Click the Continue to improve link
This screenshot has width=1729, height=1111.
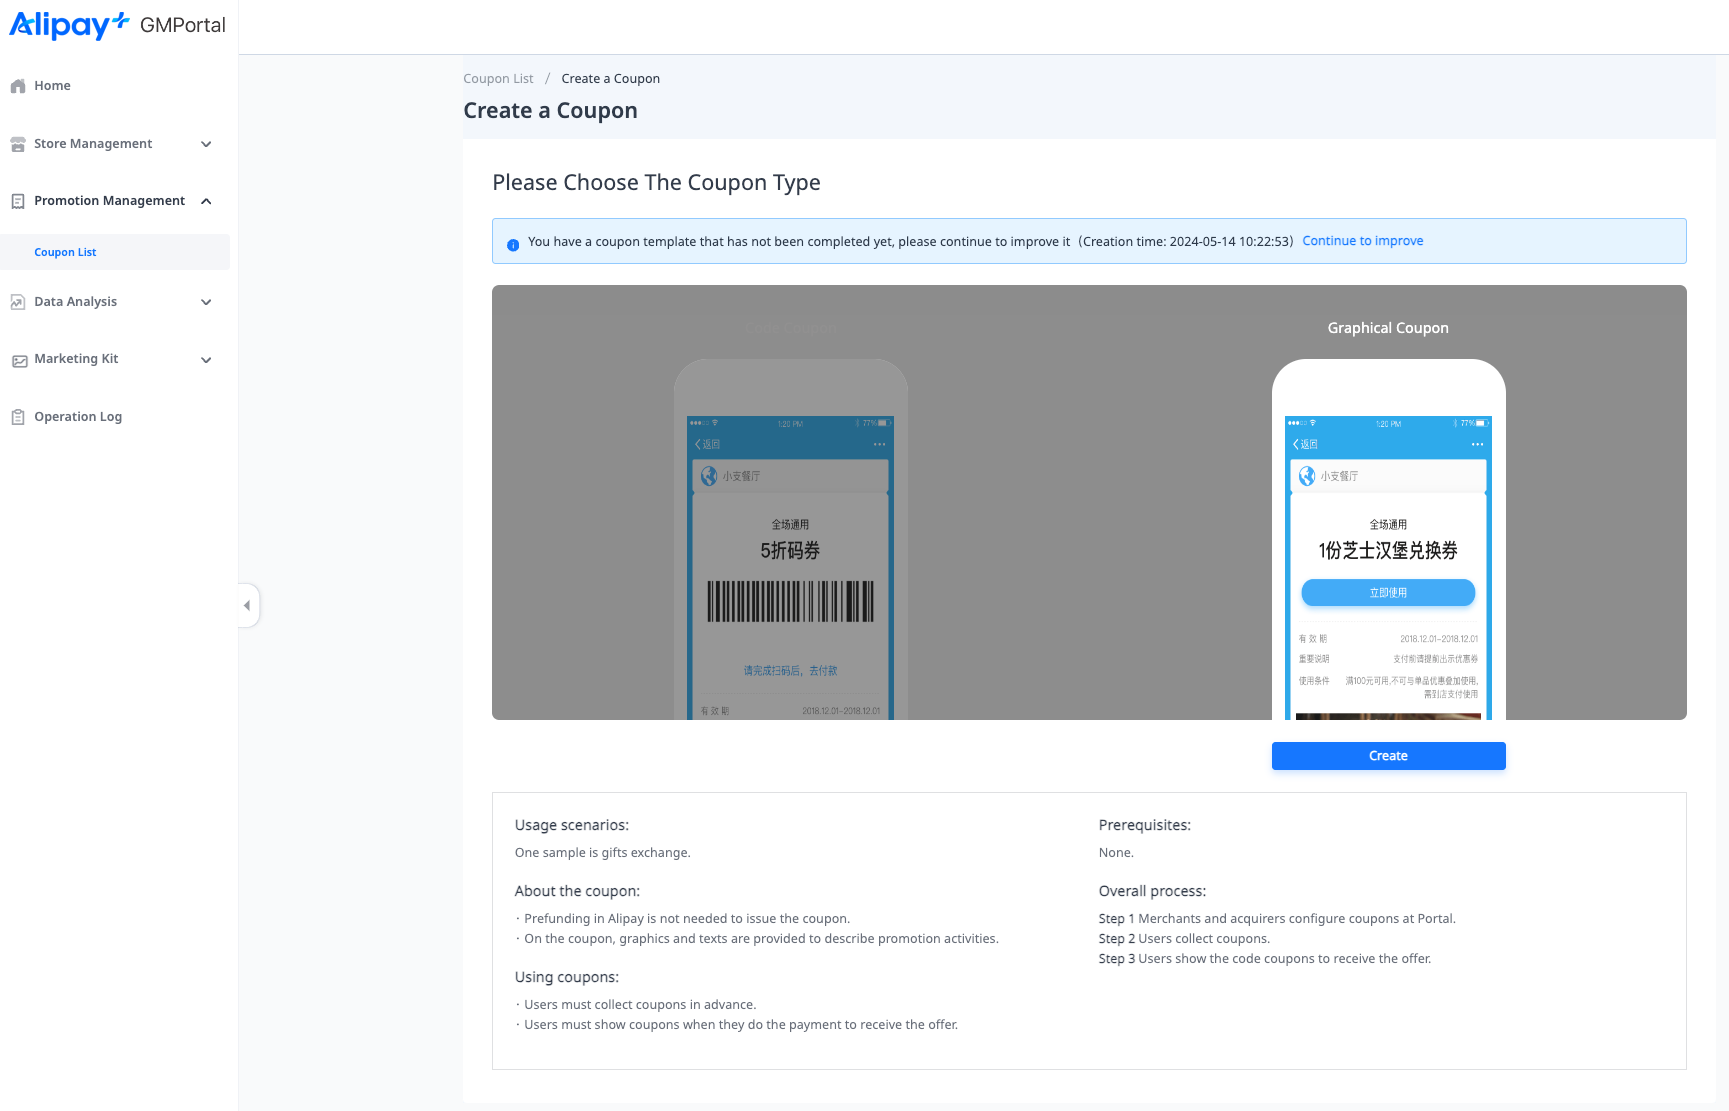[x=1362, y=241]
